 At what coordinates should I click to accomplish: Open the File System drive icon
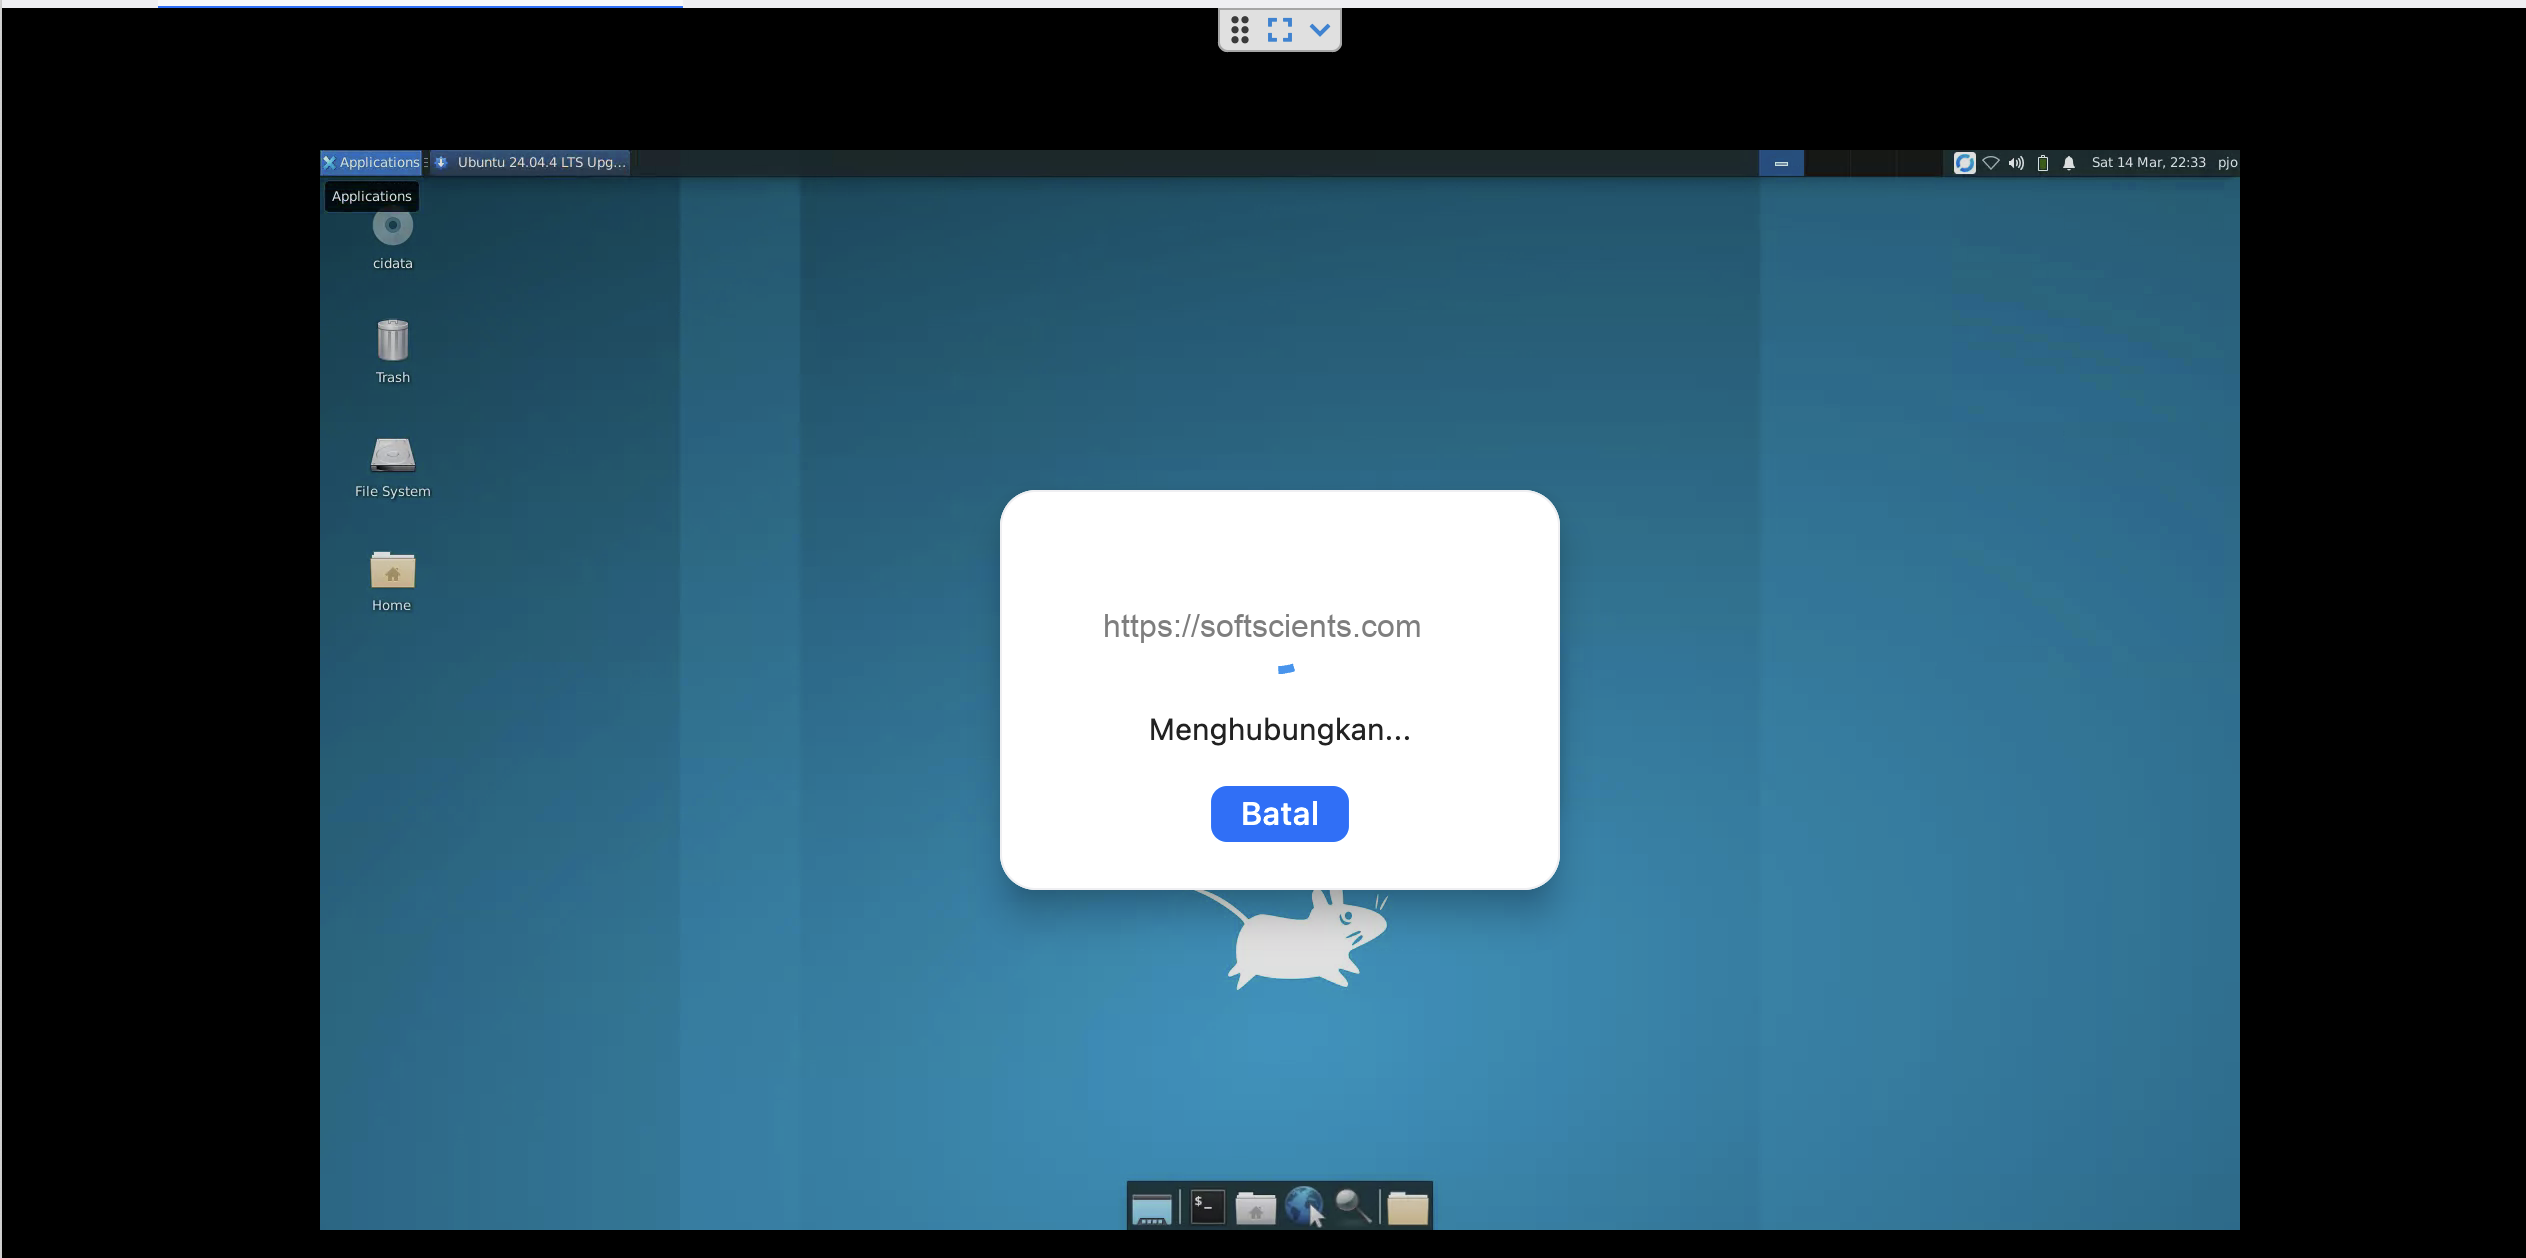(392, 456)
